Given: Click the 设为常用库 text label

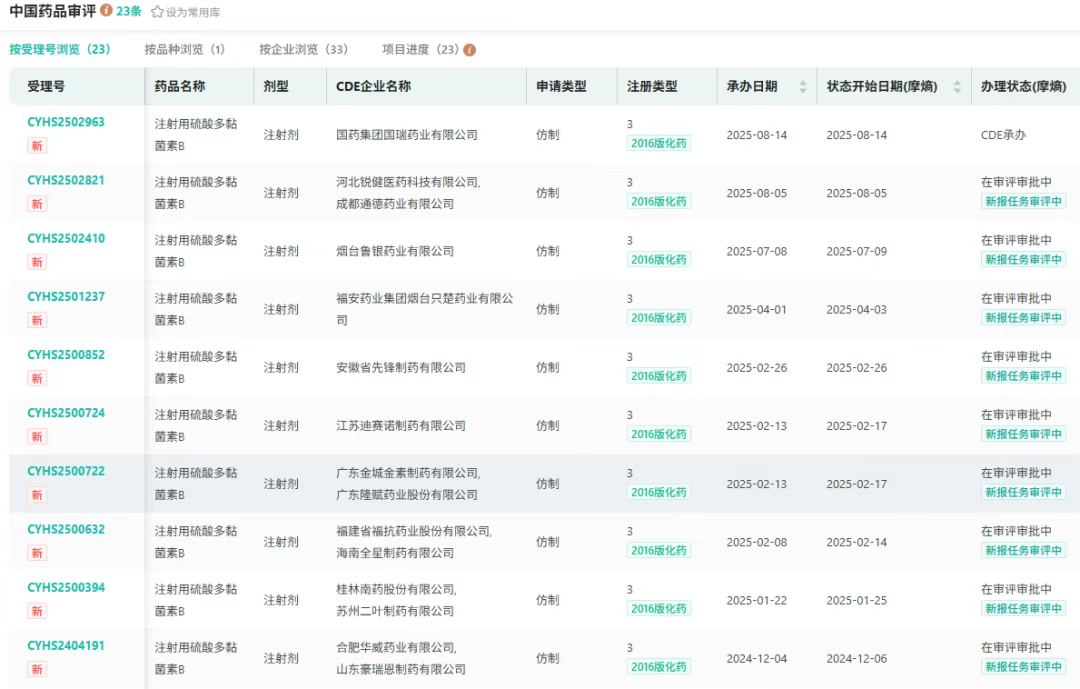Looking at the screenshot, I should pos(193,13).
